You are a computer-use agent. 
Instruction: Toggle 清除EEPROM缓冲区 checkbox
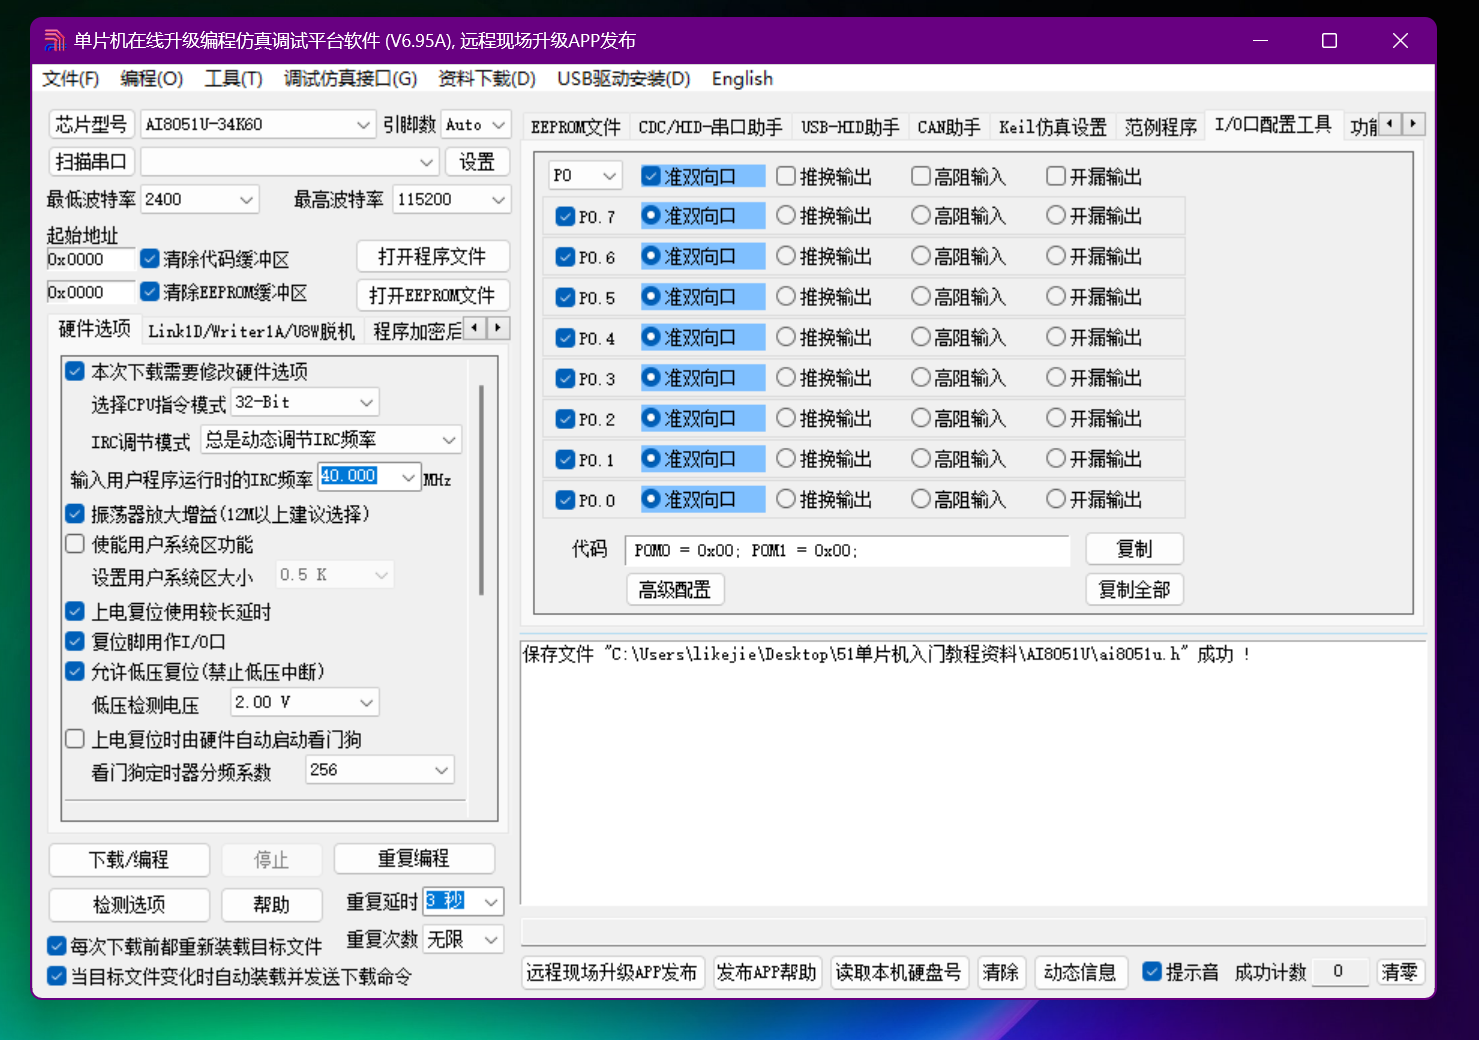150,292
